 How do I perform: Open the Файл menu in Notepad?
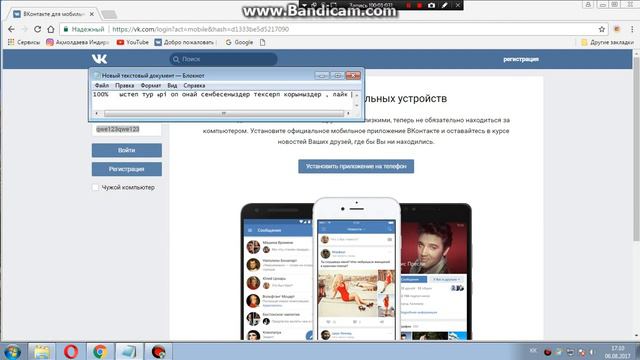coord(102,85)
